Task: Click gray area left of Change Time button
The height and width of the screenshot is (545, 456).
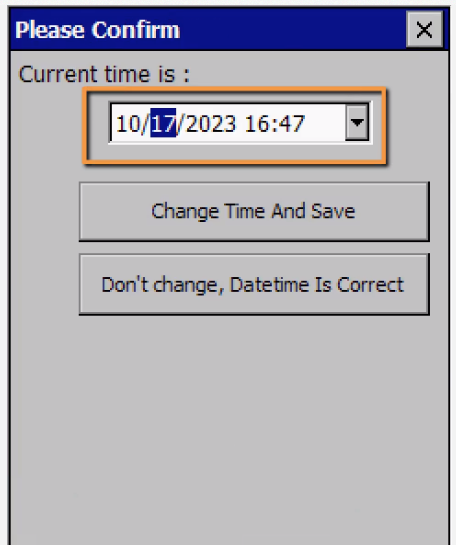Action: tap(45, 211)
